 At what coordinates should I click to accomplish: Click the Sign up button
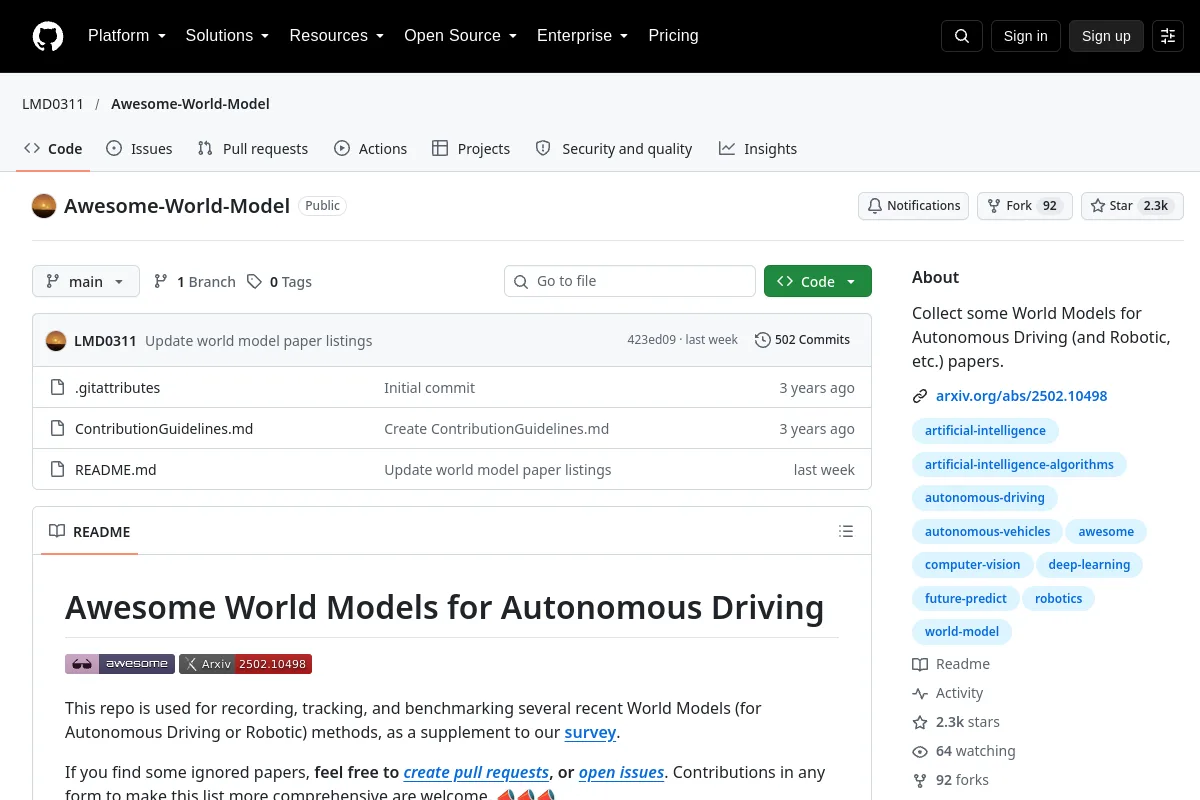click(1106, 36)
